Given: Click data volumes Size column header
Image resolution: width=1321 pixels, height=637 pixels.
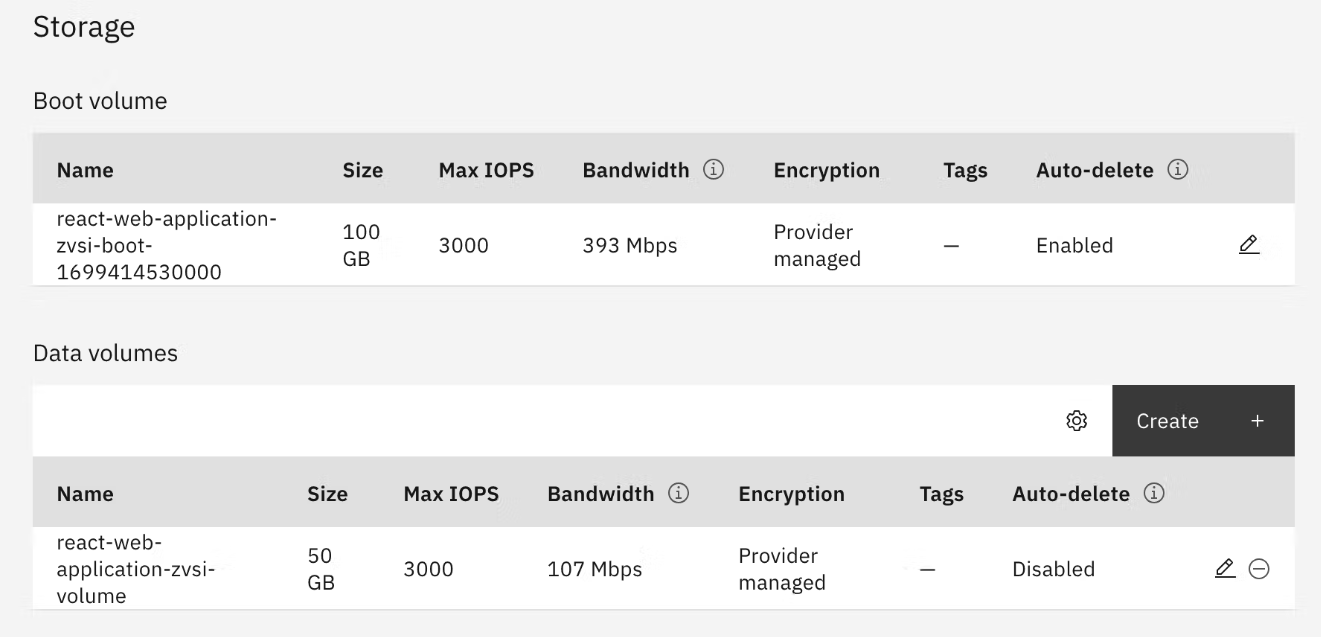Looking at the screenshot, I should pyautogui.click(x=327, y=494).
